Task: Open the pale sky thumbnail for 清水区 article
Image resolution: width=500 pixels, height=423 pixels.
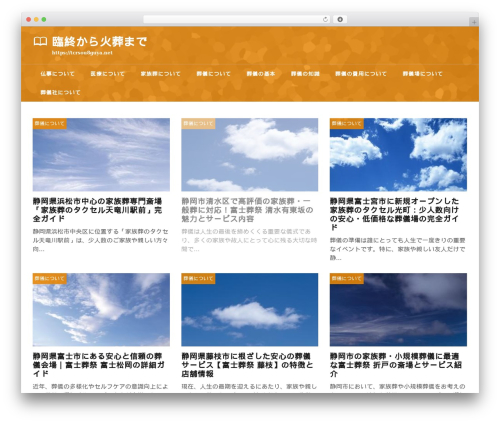Action: 250,155
